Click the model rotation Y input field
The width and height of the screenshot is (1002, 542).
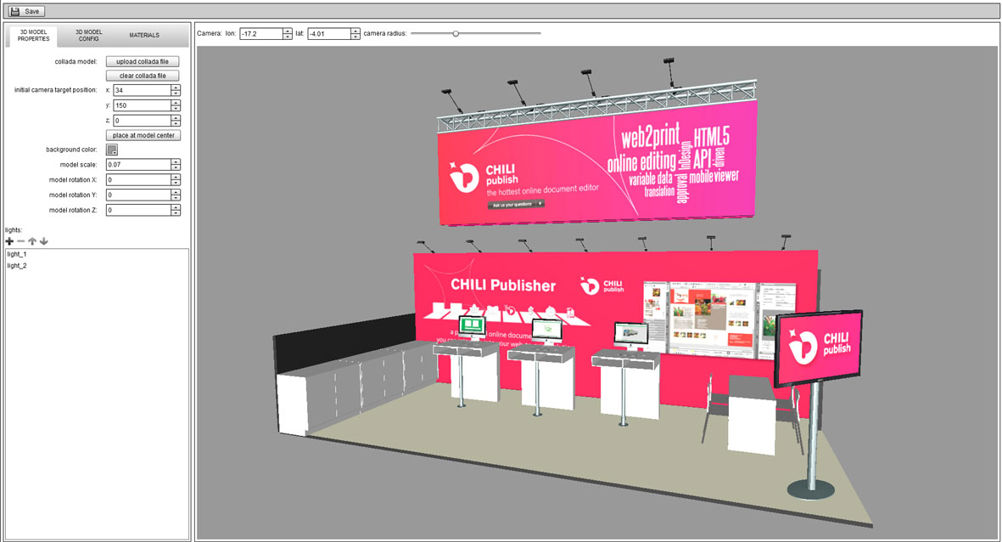pos(138,195)
